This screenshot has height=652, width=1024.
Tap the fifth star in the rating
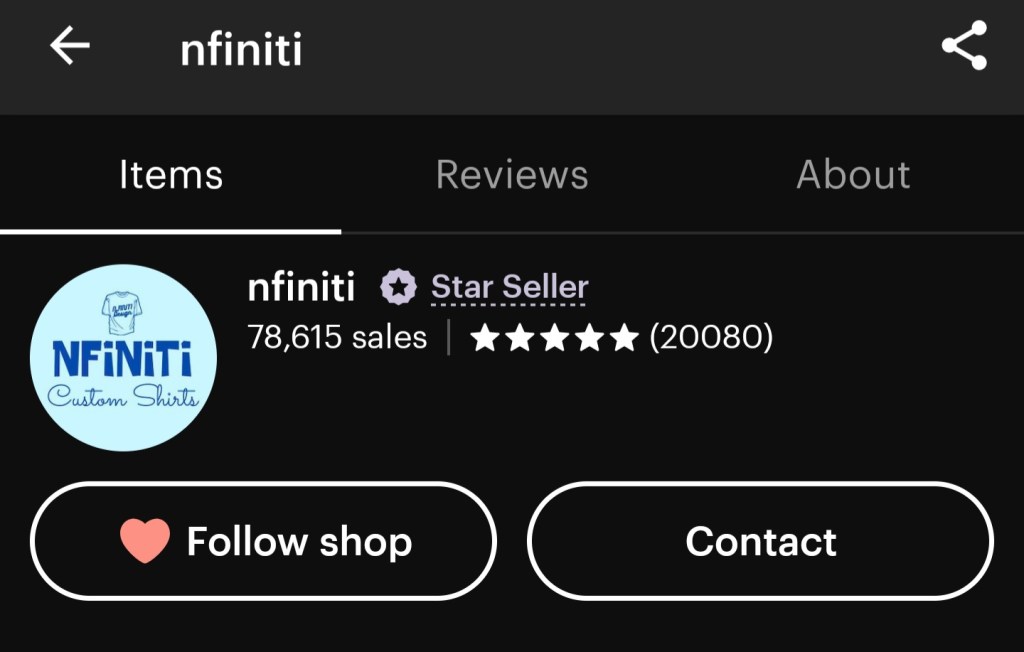623,338
